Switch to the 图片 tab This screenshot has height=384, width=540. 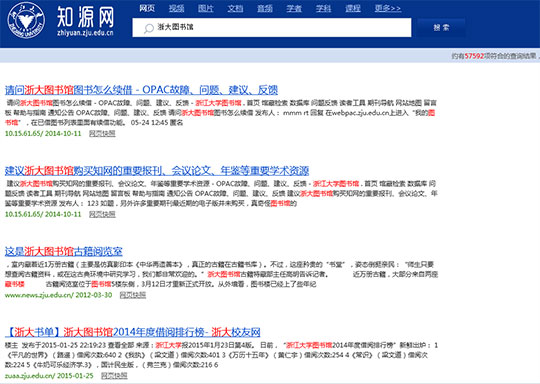point(206,8)
